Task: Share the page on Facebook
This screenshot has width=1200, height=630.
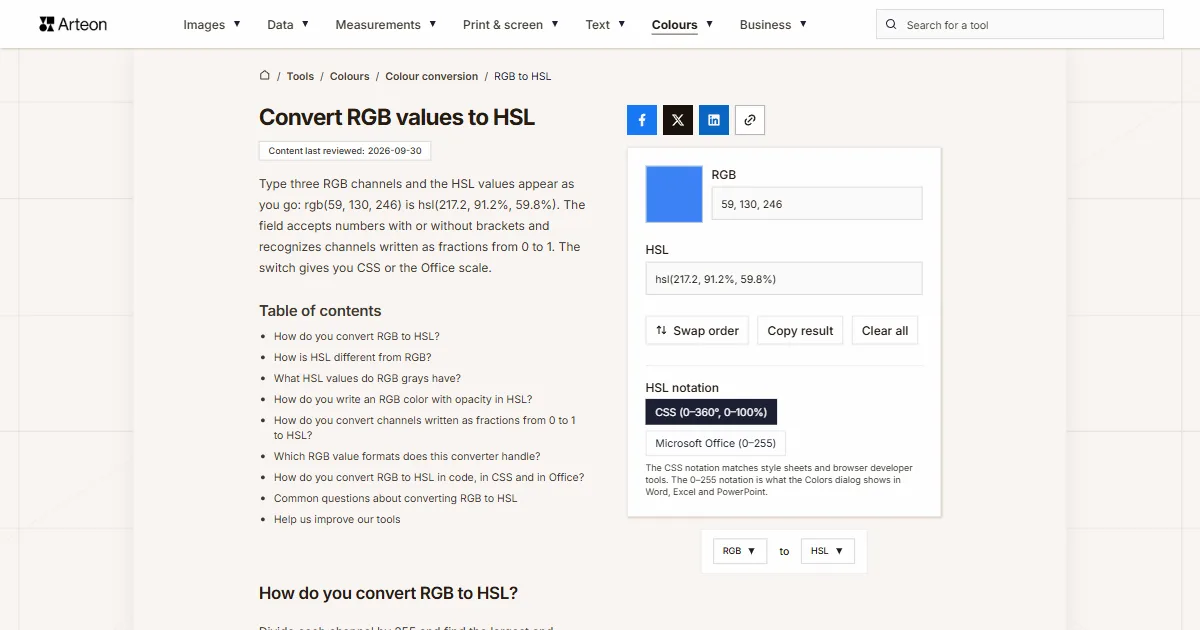Action: [x=642, y=120]
